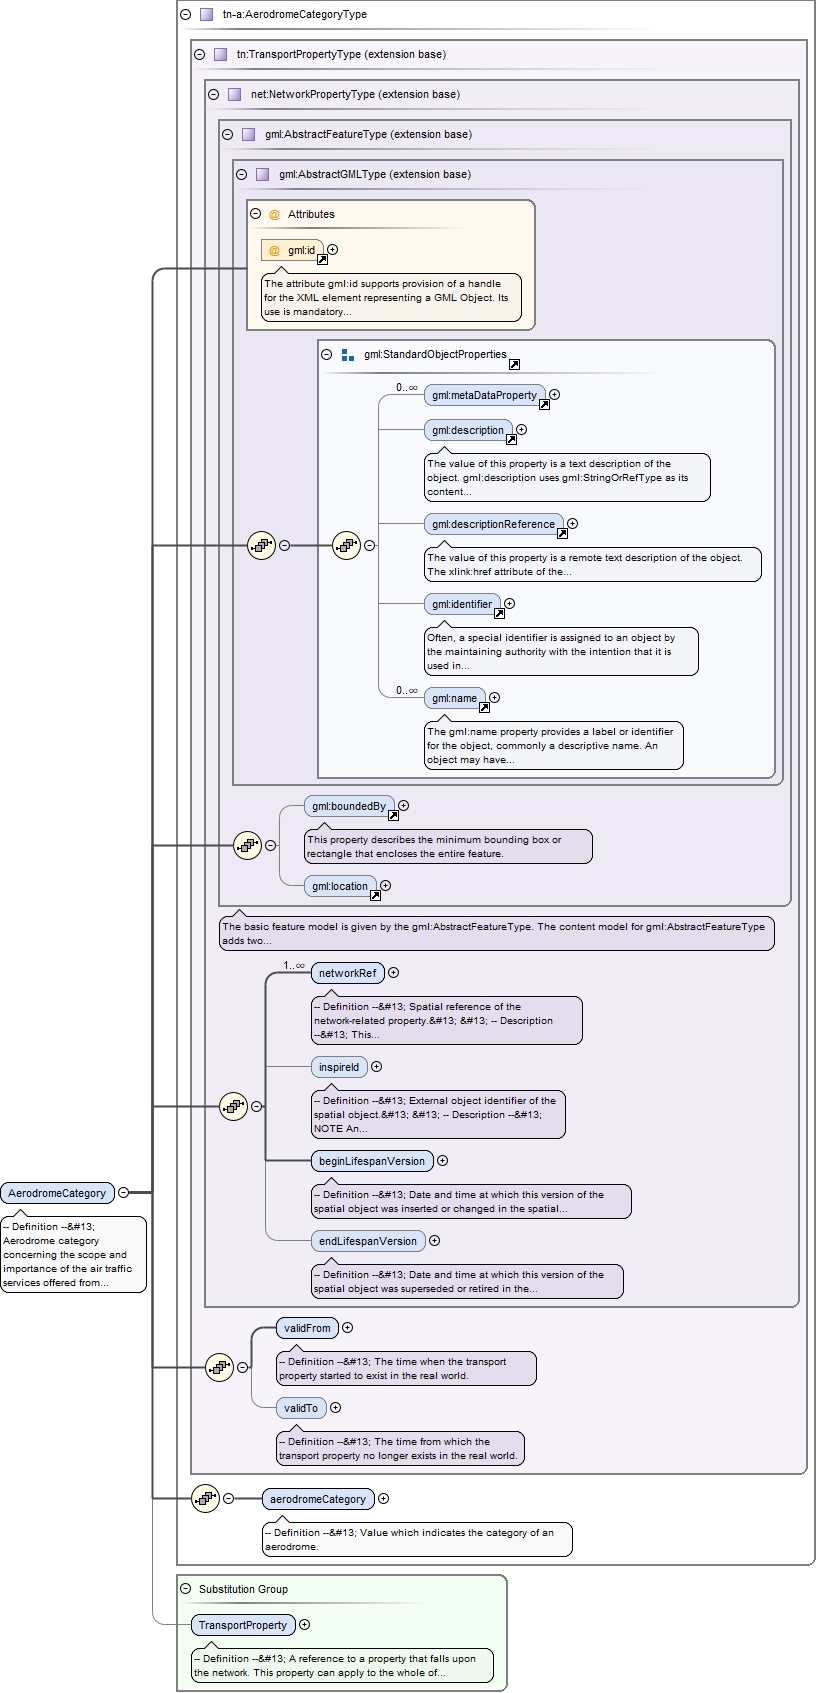This screenshot has height=1693, width=817.
Task: Click sequence icon for gml:boundedBy group
Action: tap(247, 845)
